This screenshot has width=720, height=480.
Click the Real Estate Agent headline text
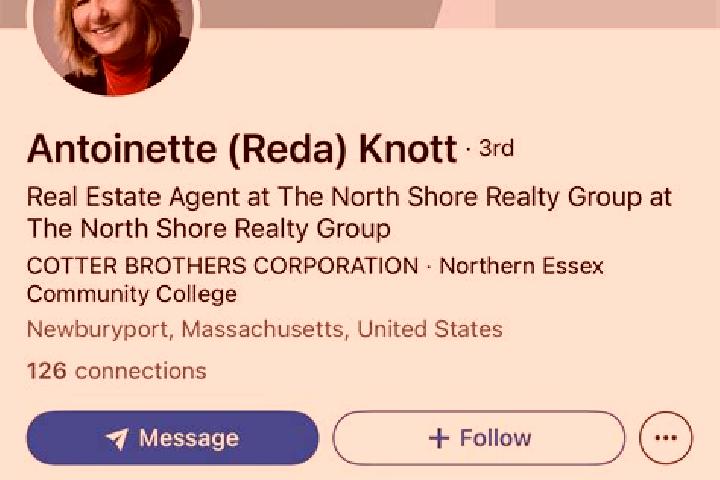(x=349, y=198)
